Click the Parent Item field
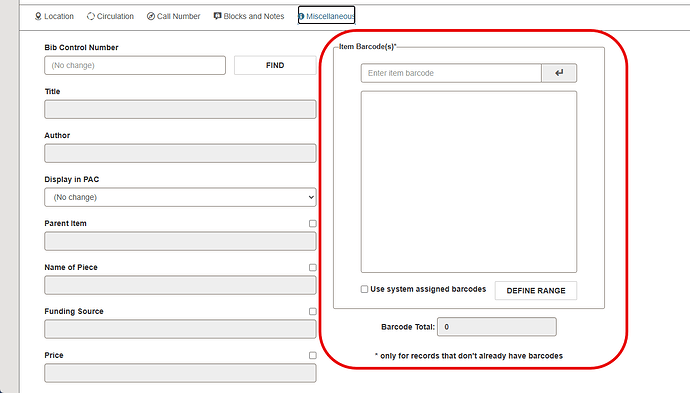The image size is (690, 393). (x=180, y=241)
